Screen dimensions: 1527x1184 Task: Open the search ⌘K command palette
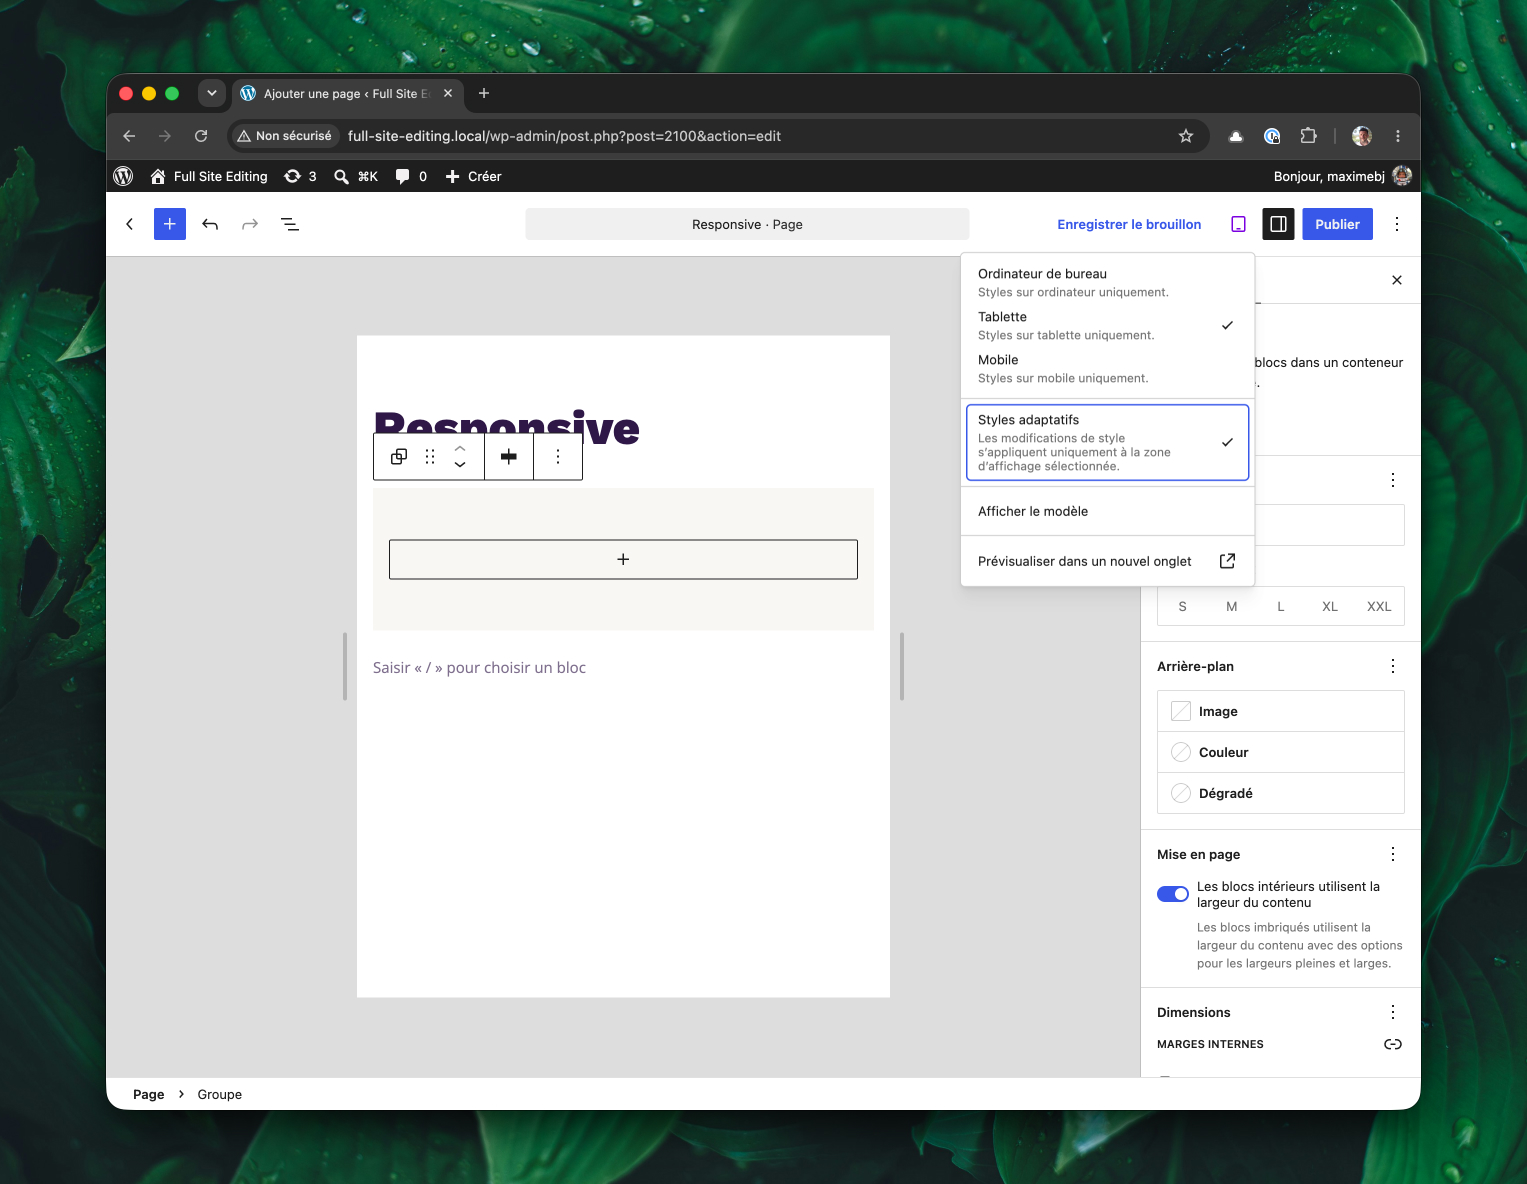356,176
